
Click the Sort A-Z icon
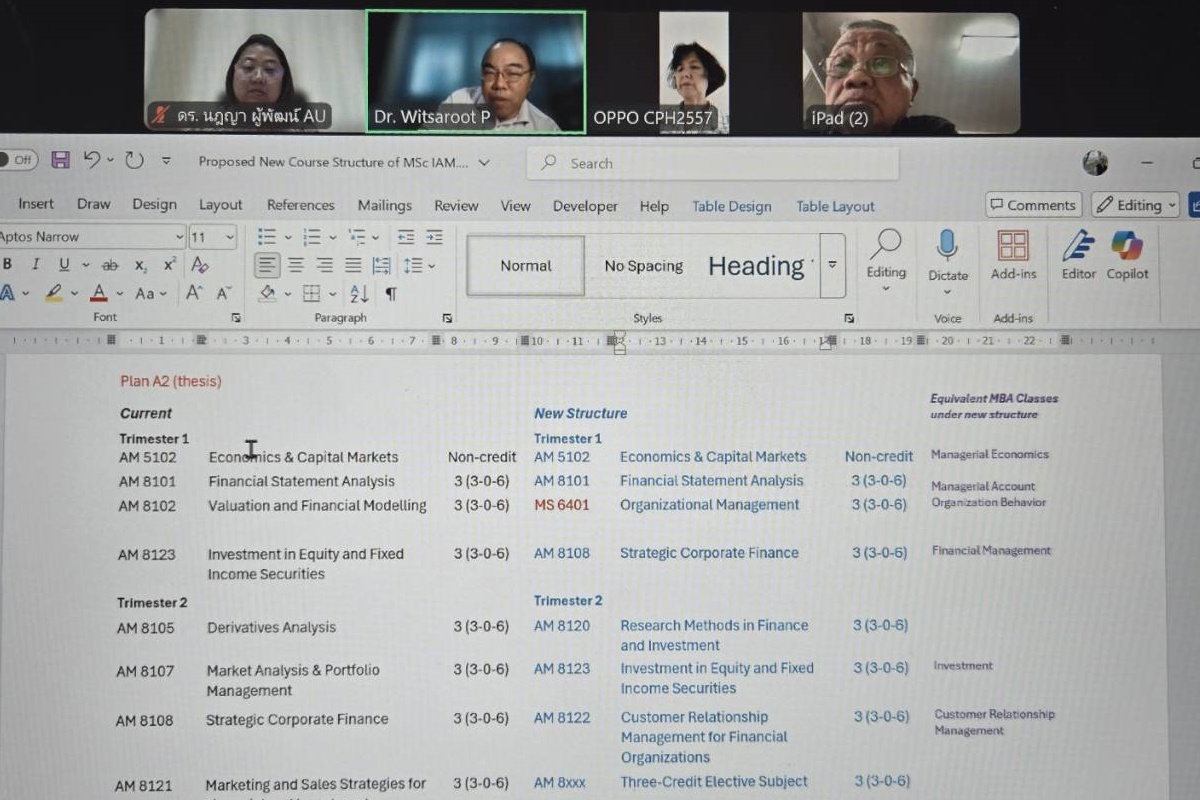point(359,294)
